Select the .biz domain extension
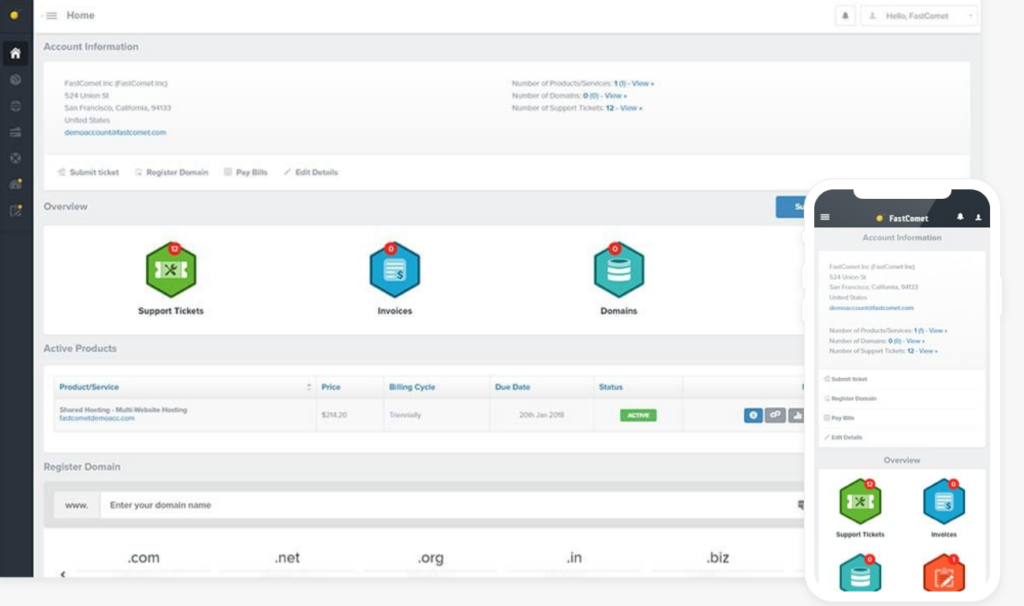The height and width of the screenshot is (606, 1024). tap(718, 558)
